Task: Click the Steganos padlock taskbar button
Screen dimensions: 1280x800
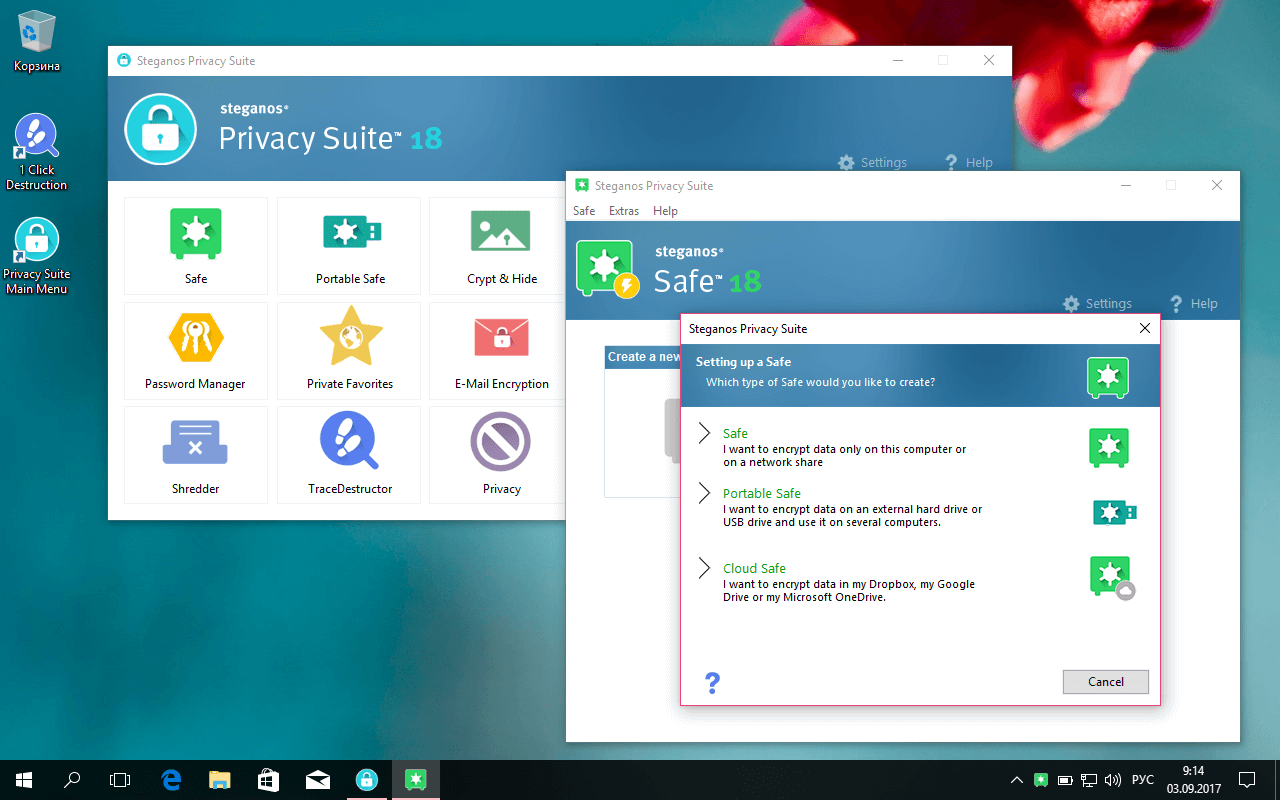Action: [x=367, y=780]
